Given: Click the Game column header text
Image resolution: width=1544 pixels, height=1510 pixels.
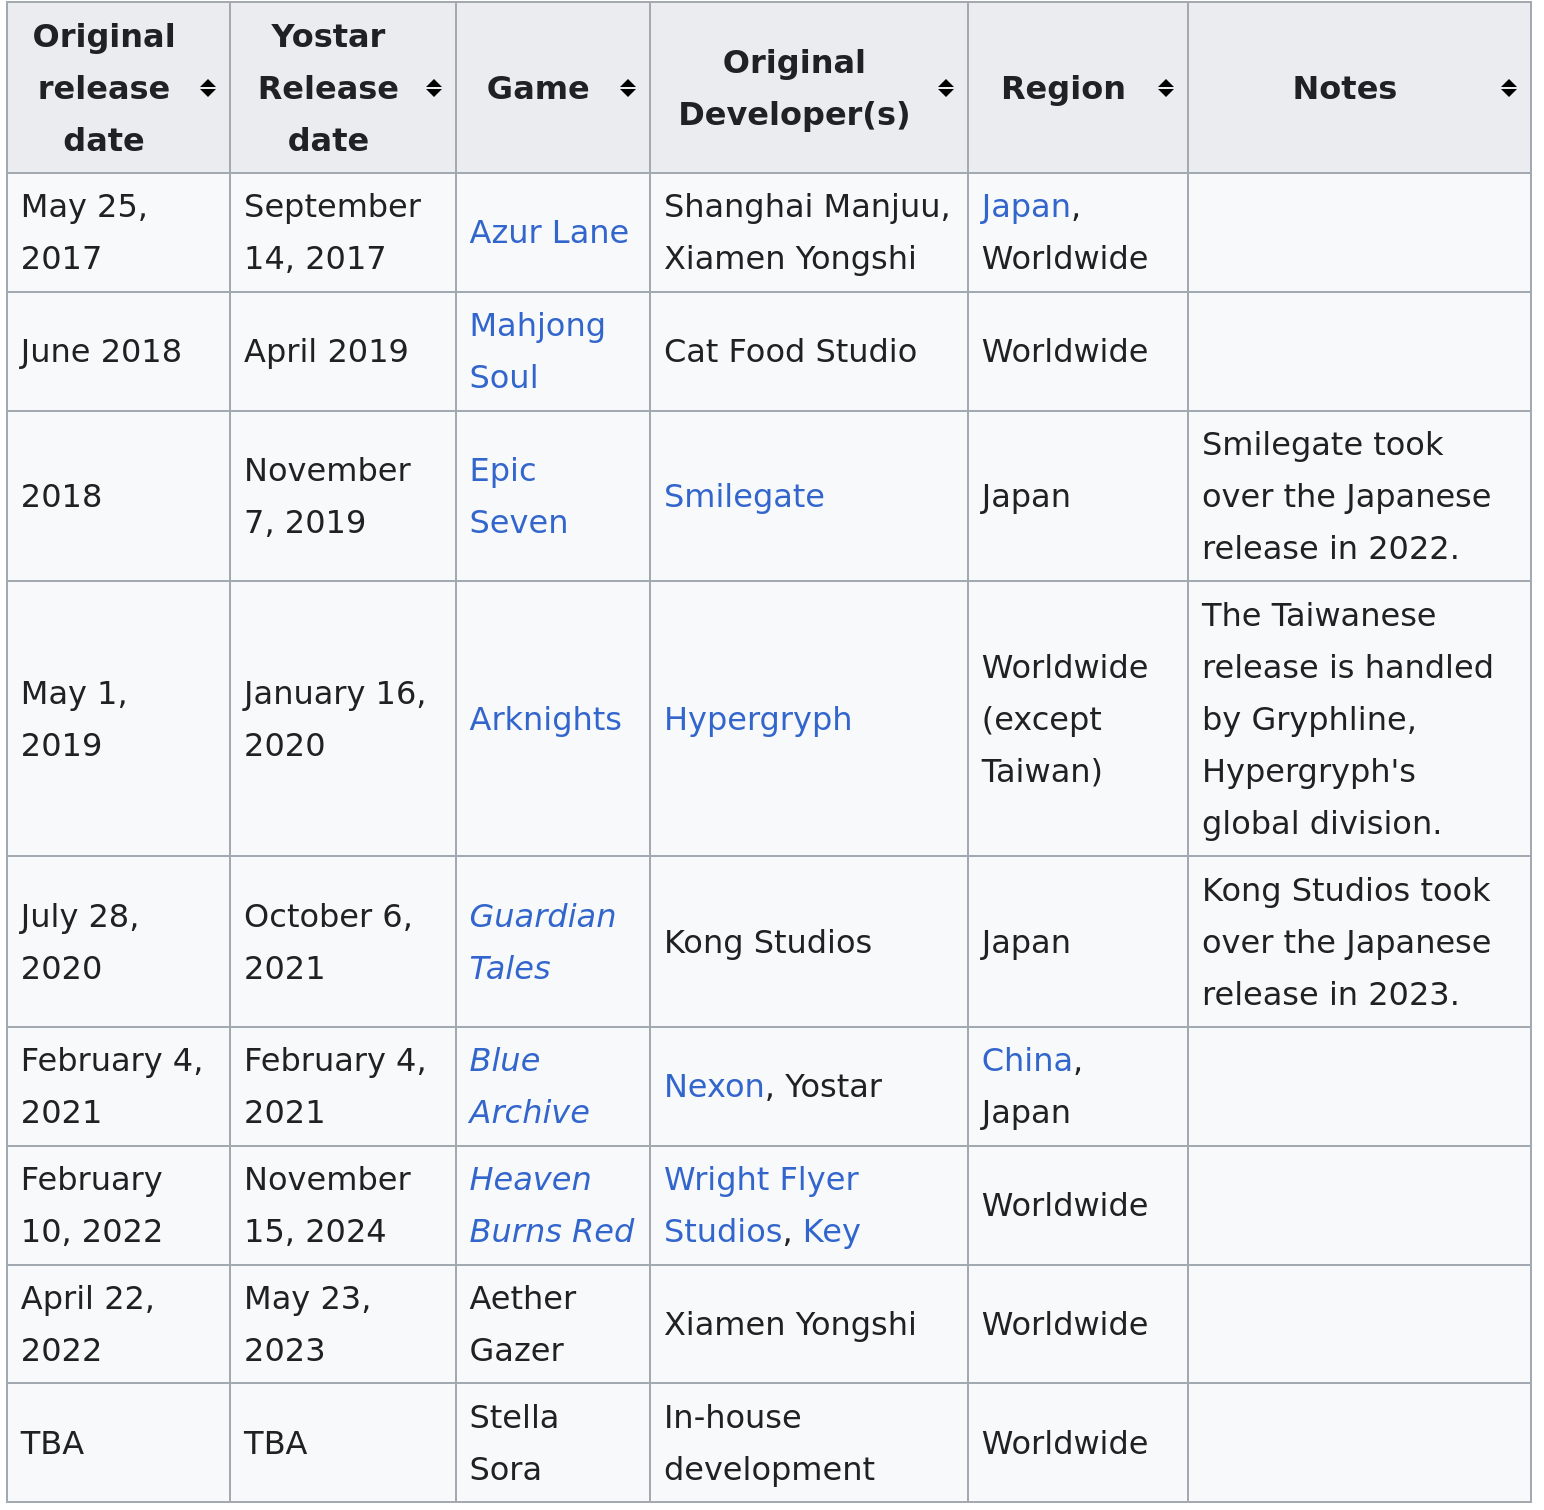Looking at the screenshot, I should [x=538, y=88].
